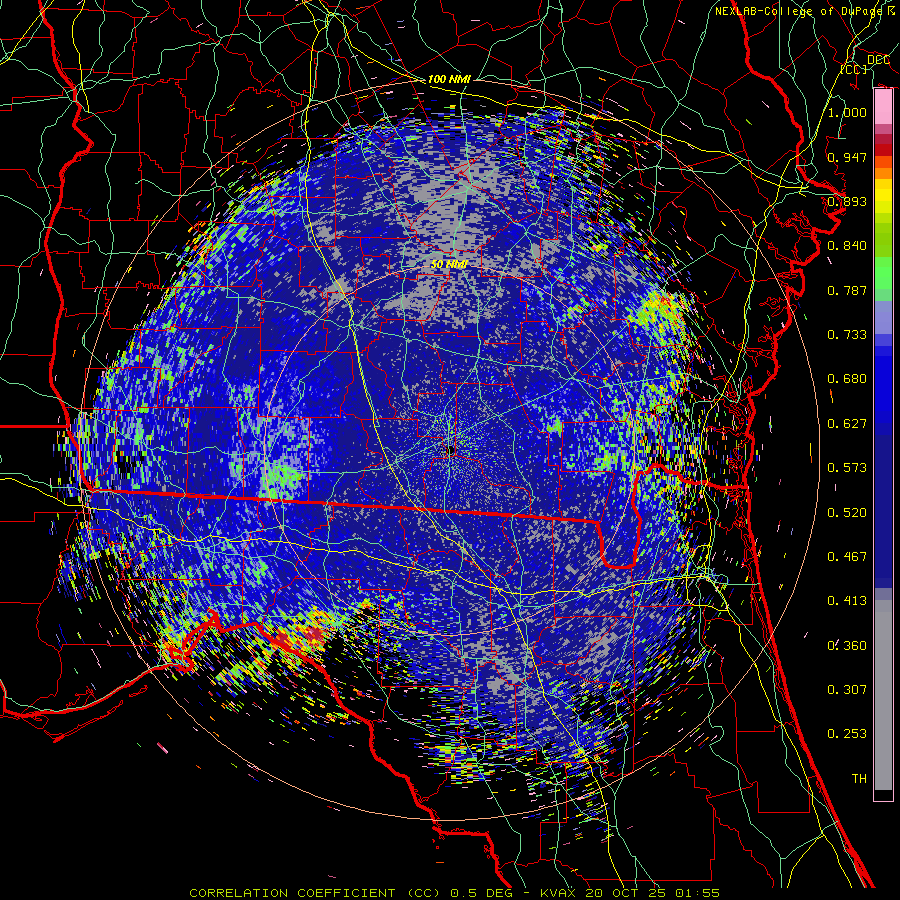Click the 0.627 scale value
Screen dimensions: 900x900
pos(847,424)
